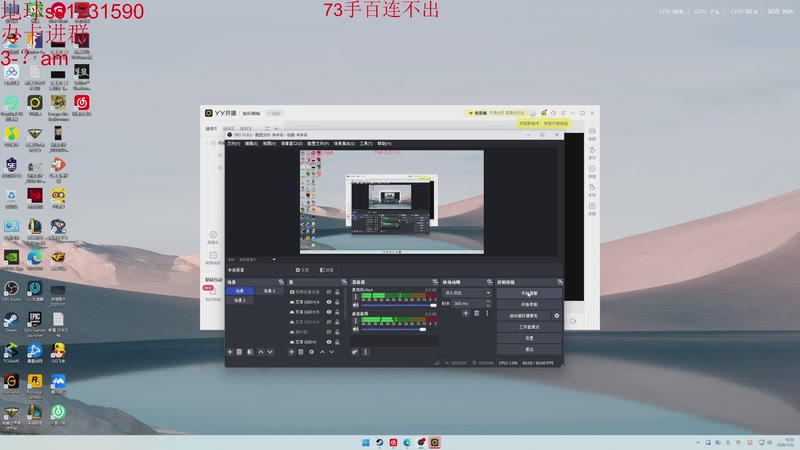
Task: Open the fade transition type dropdown
Action: click(467, 293)
